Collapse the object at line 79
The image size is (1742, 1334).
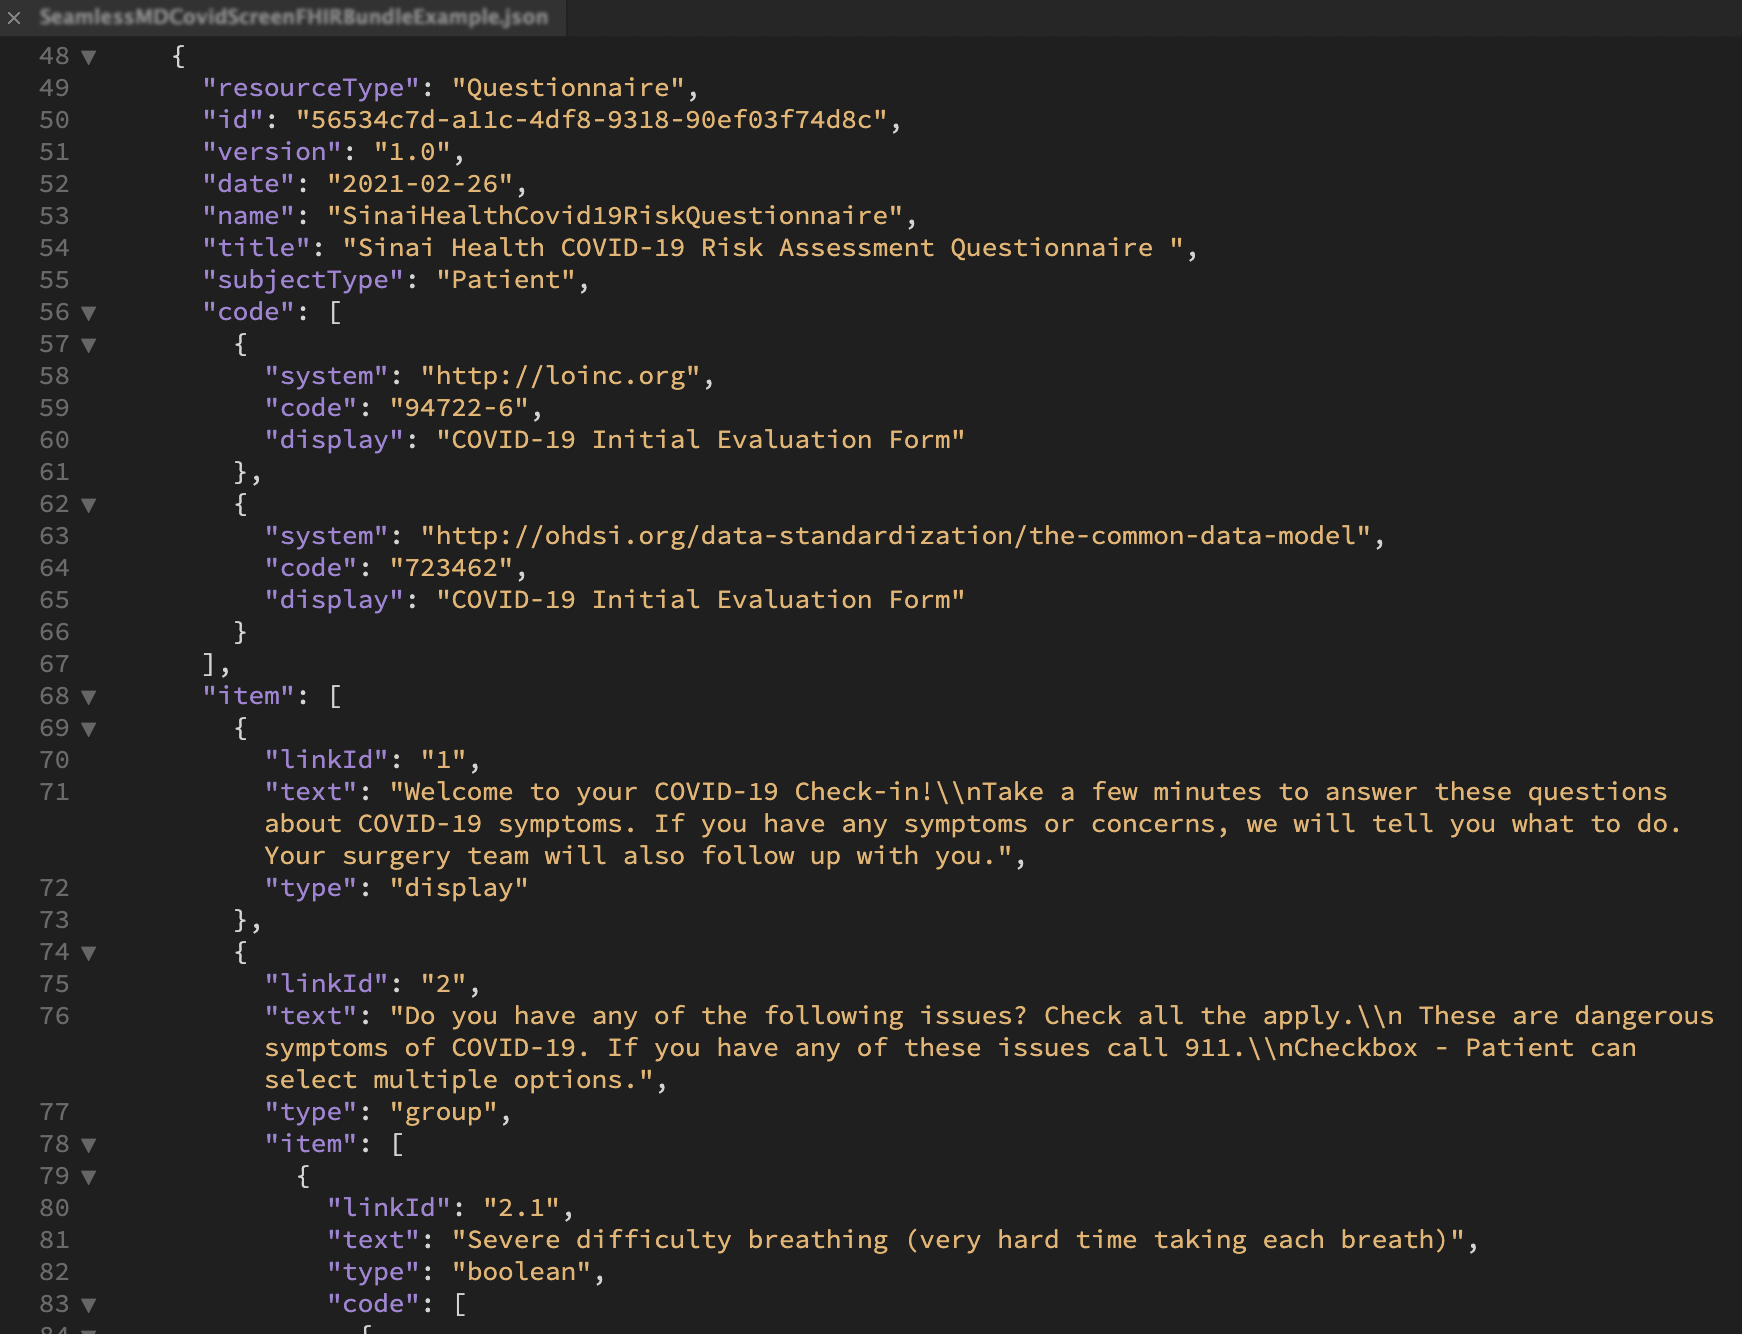tap(89, 1177)
